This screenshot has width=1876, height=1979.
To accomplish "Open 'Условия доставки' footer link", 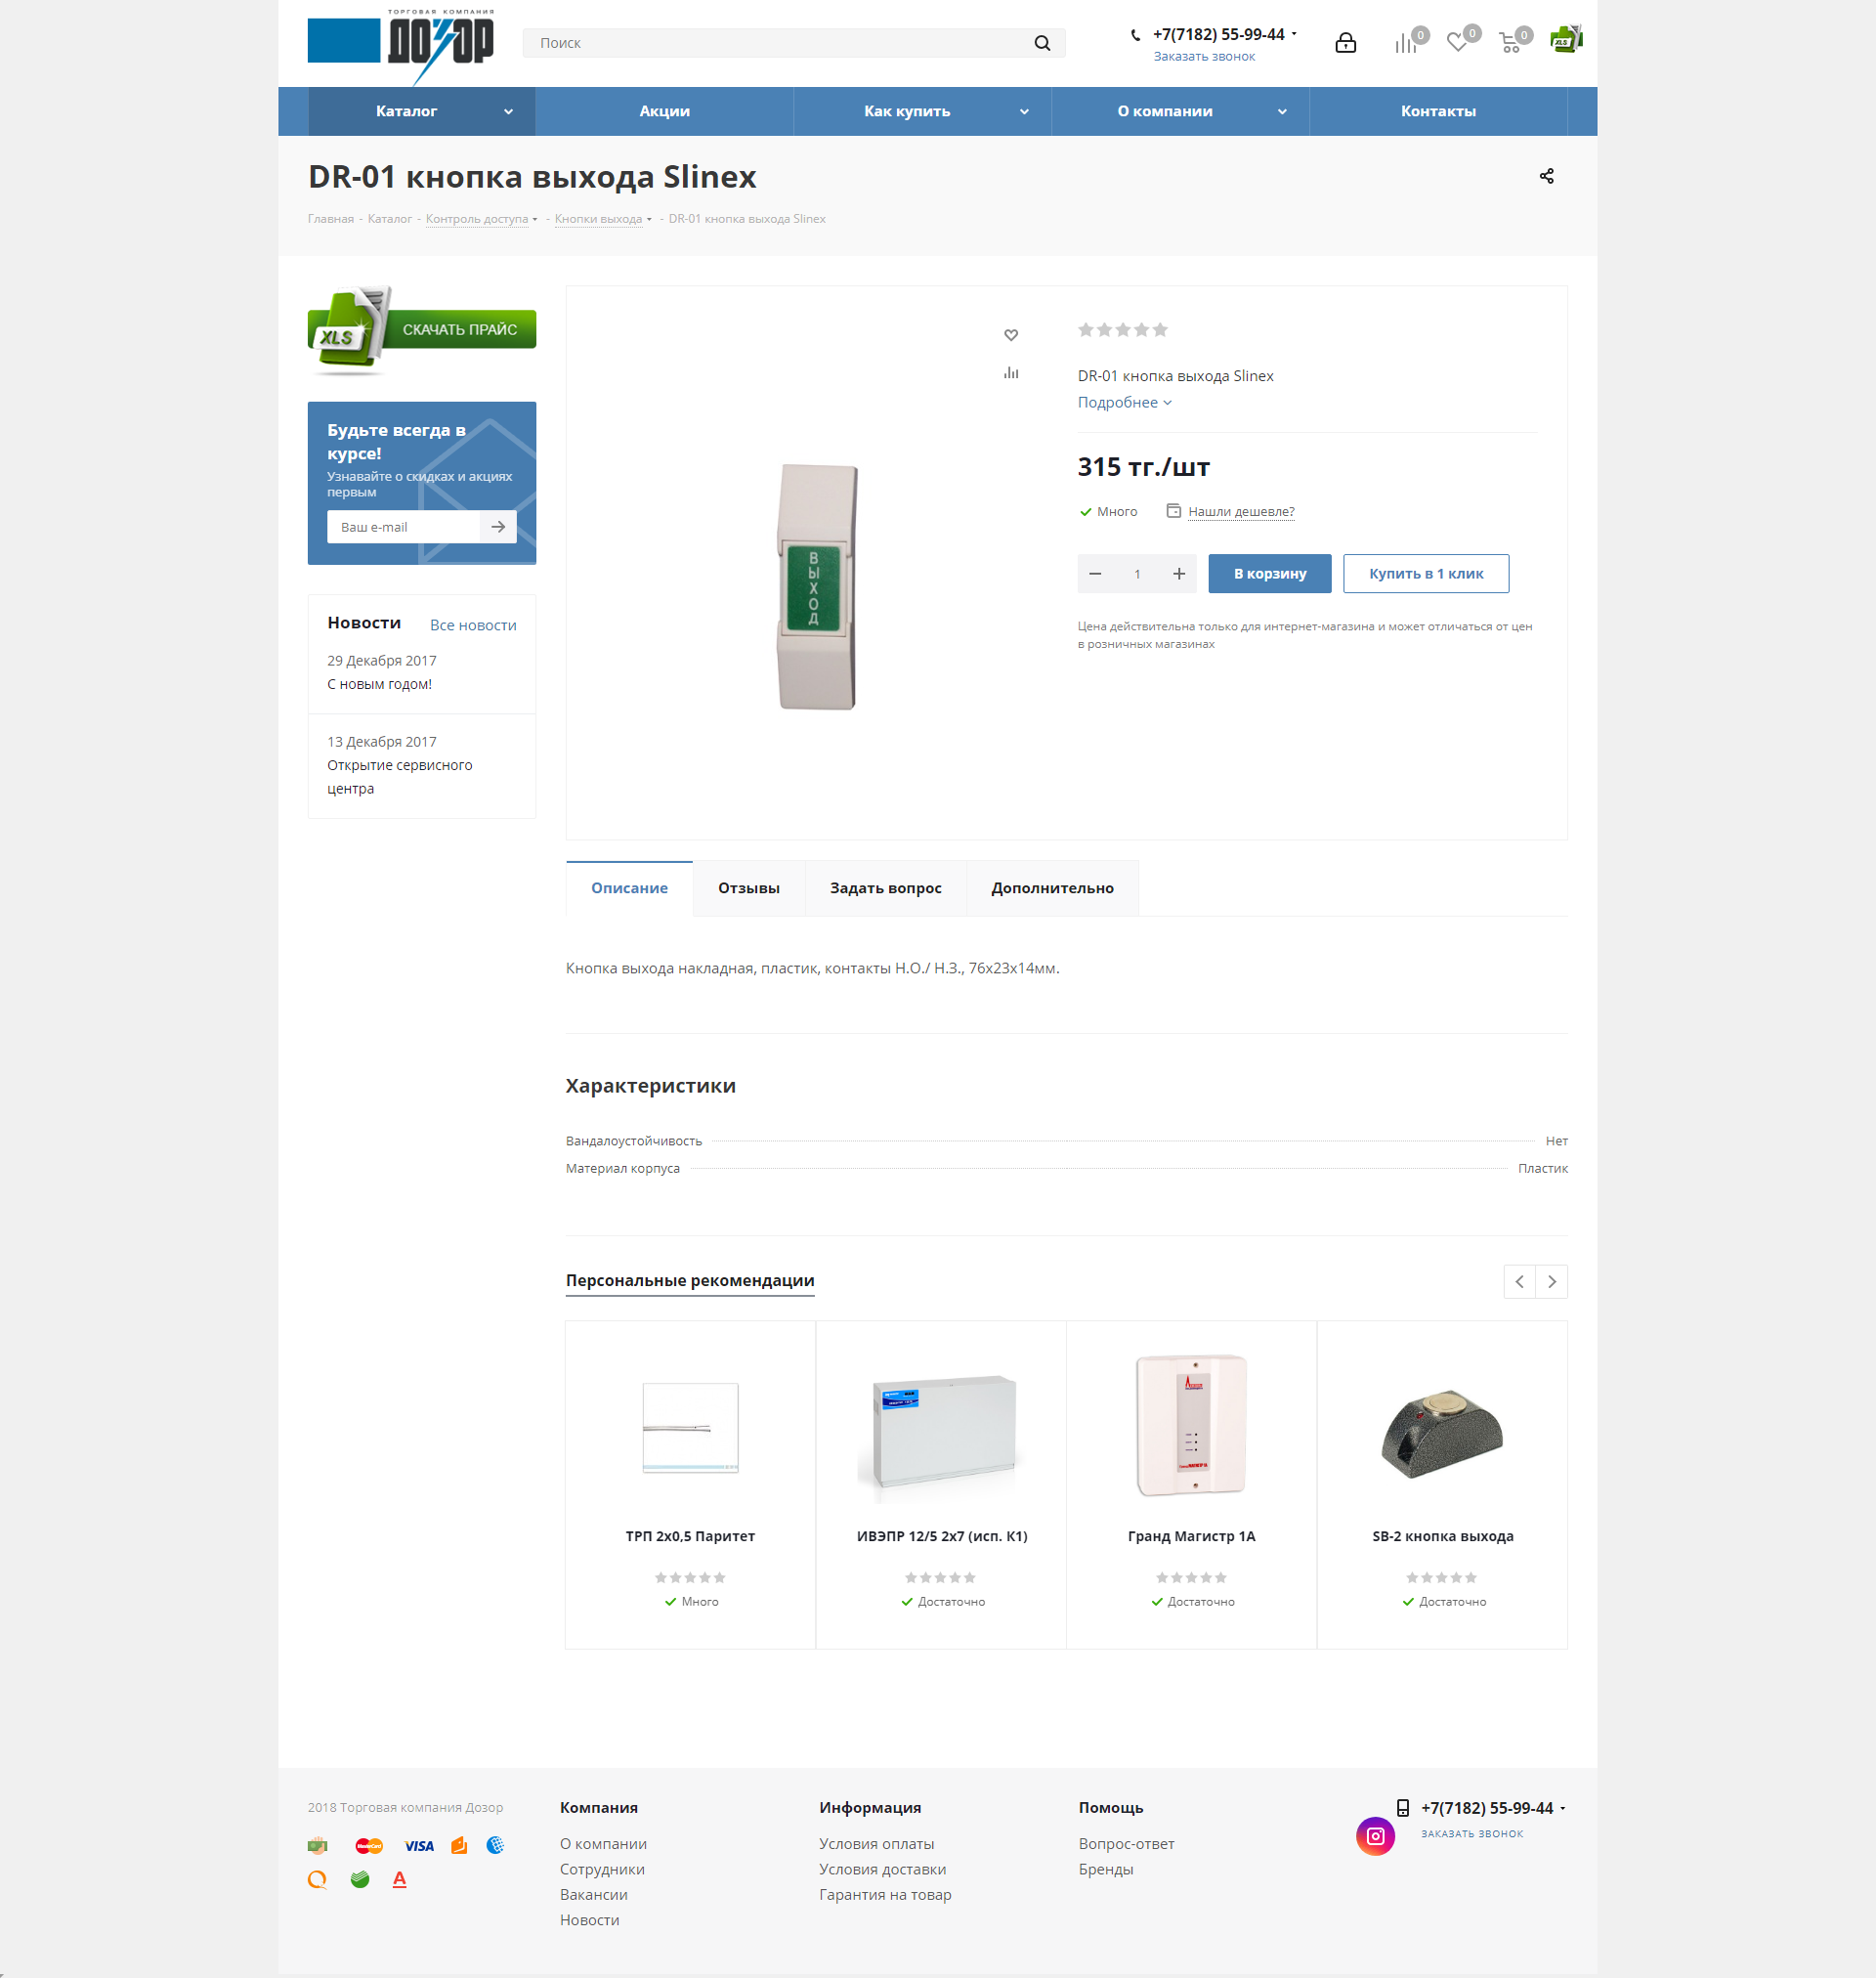I will (882, 1870).
